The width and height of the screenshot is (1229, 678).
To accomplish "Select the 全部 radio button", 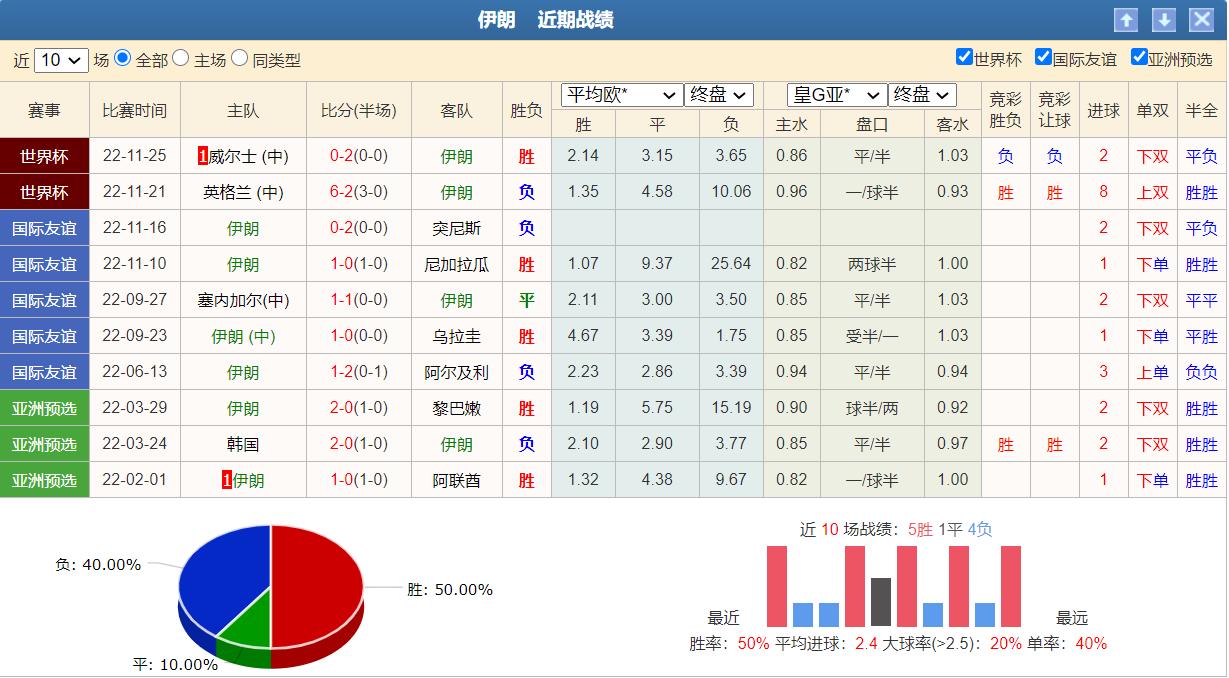I will tap(124, 59).
